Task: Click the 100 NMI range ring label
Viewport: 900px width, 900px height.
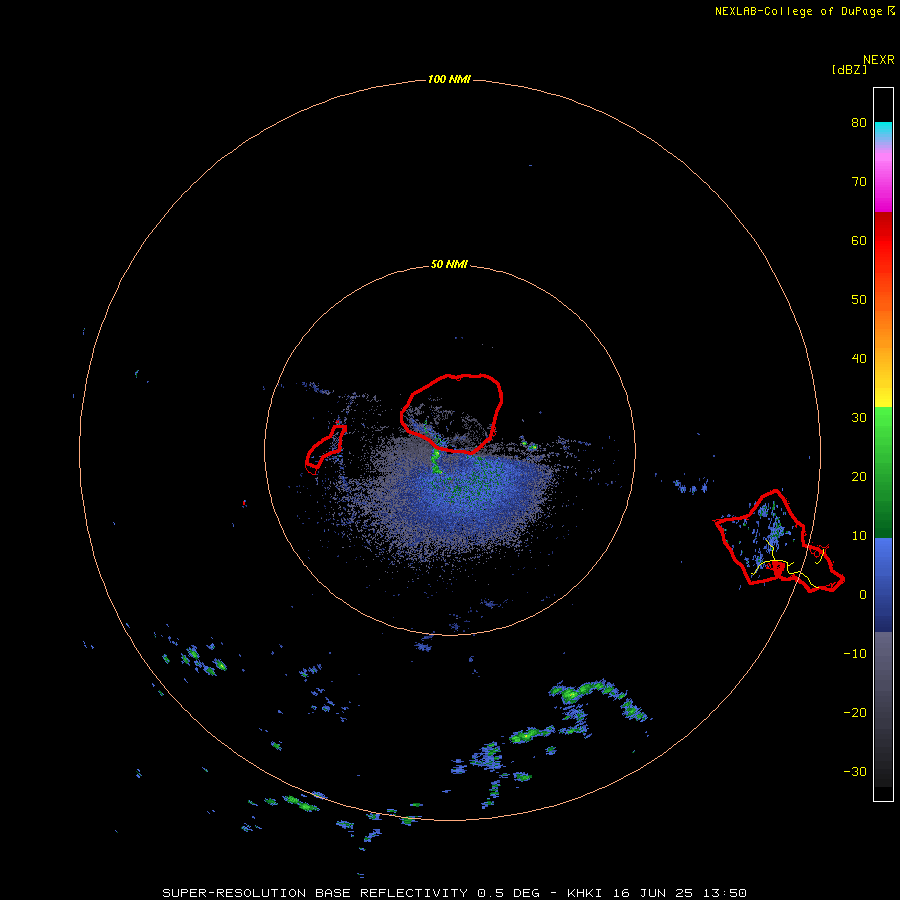Action: (x=449, y=79)
